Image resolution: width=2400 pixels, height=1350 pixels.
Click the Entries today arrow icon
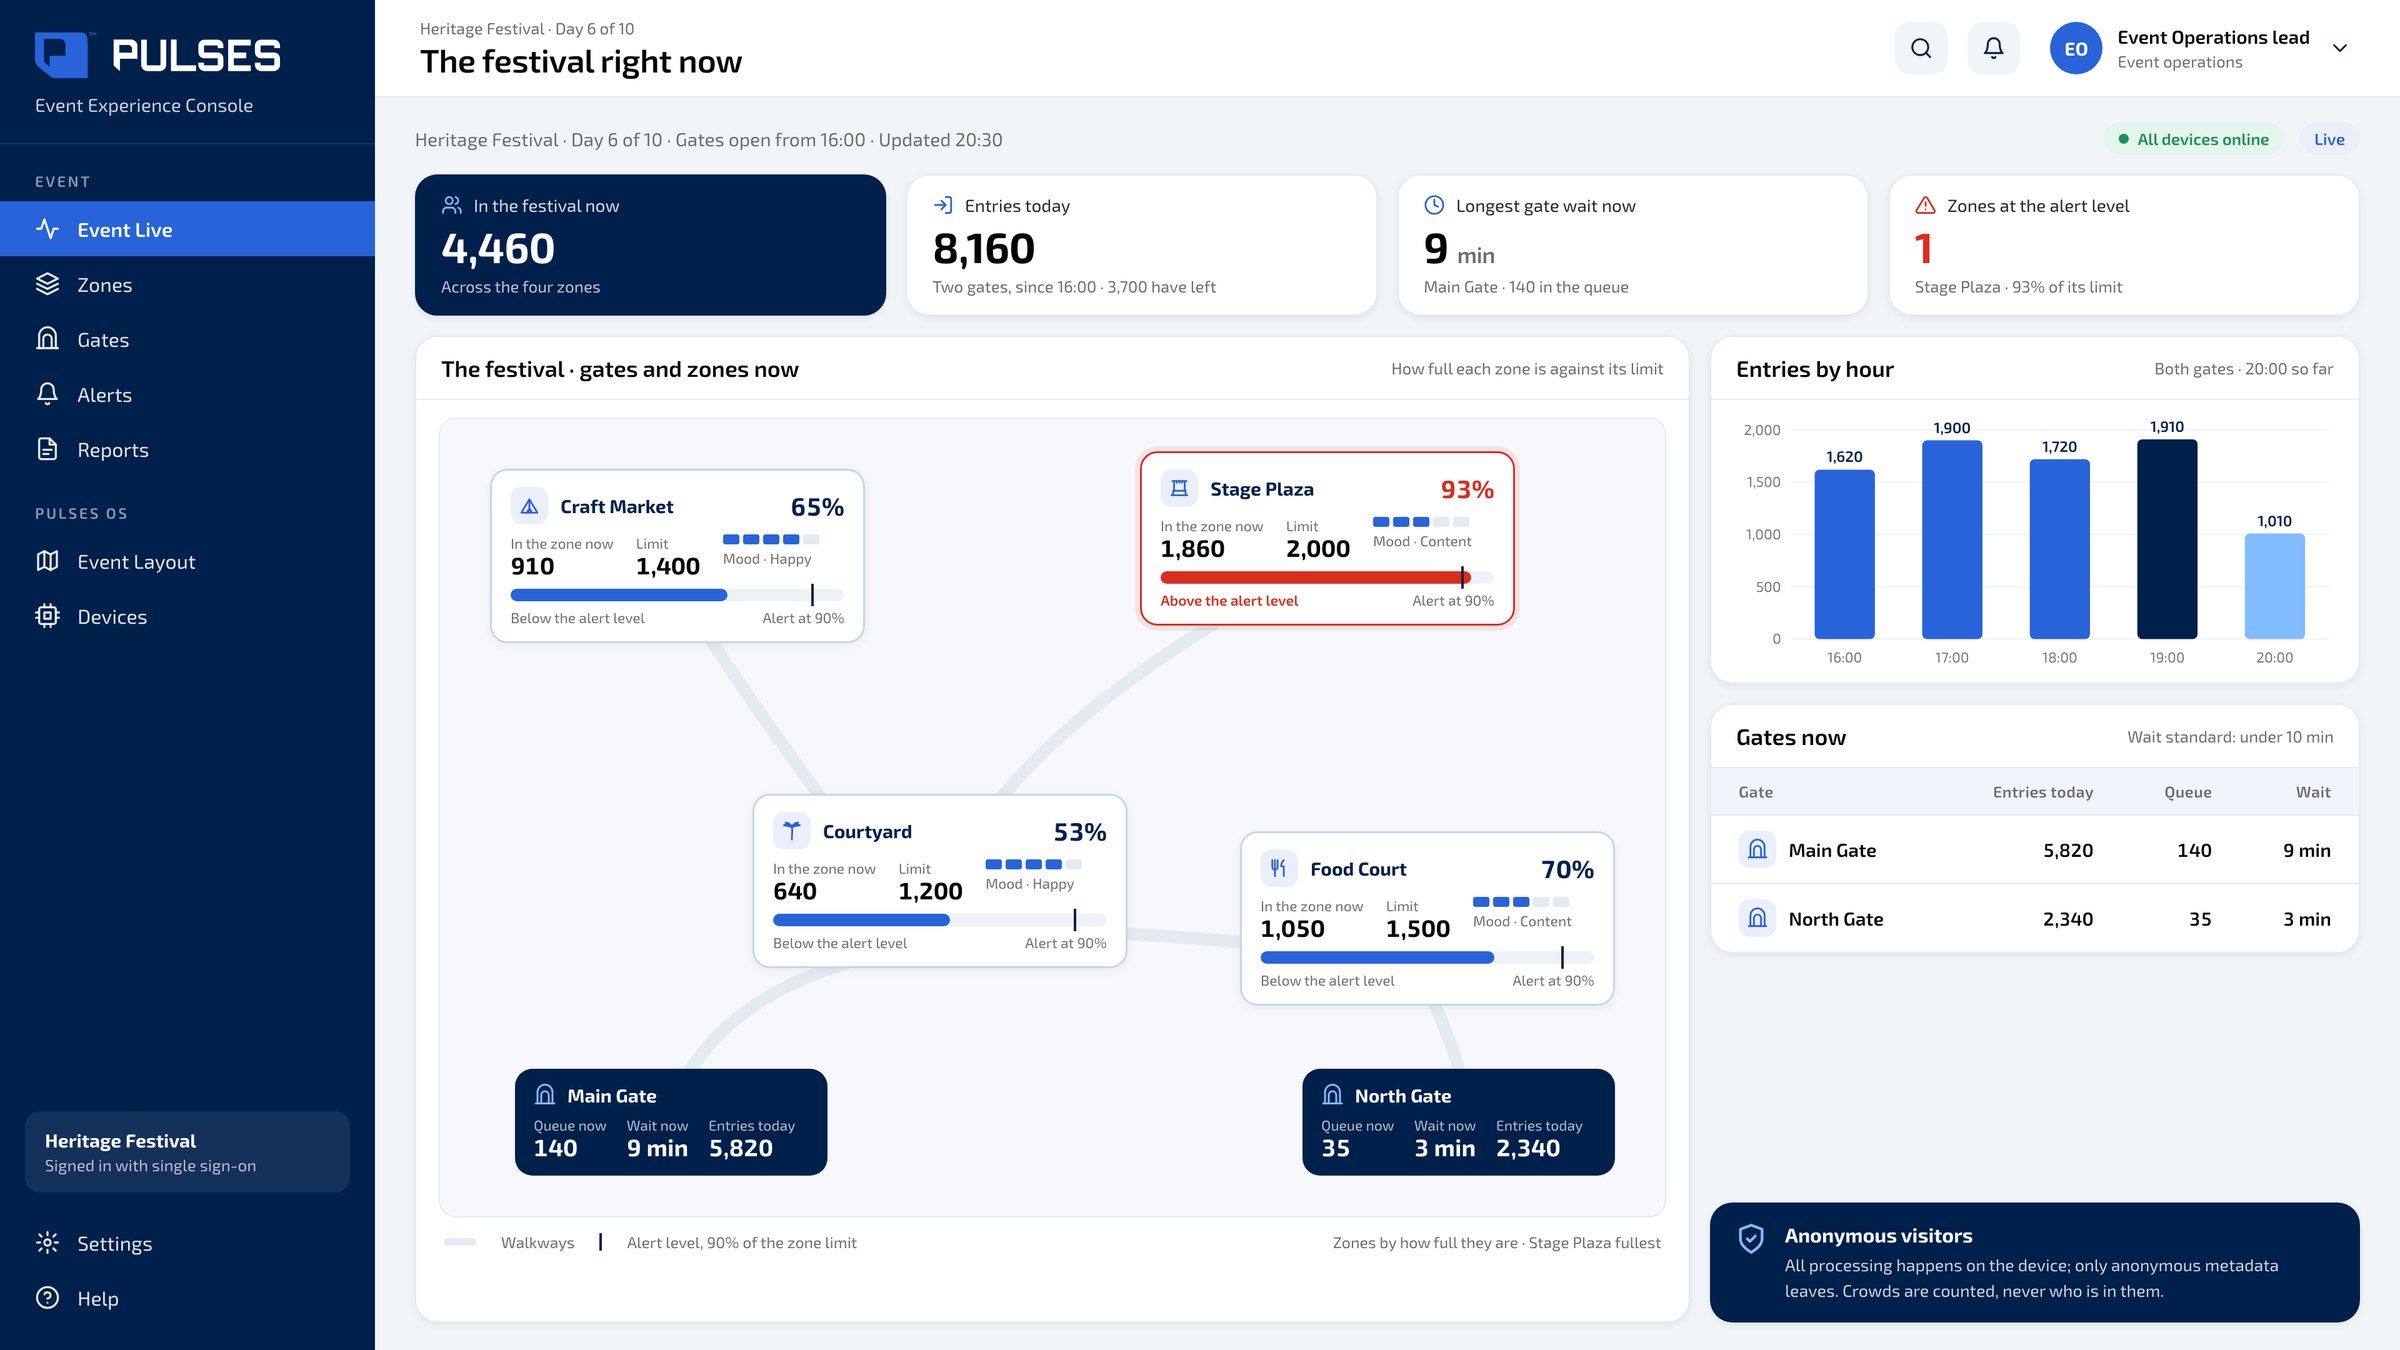point(943,205)
